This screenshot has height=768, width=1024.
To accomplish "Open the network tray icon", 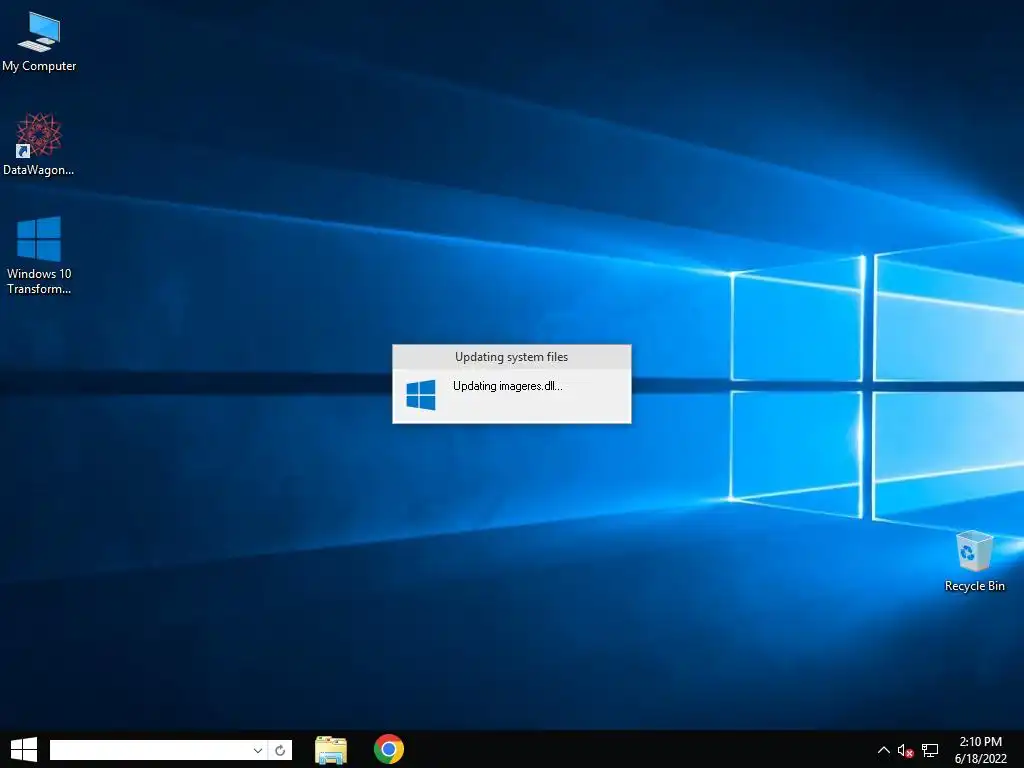I will 930,750.
